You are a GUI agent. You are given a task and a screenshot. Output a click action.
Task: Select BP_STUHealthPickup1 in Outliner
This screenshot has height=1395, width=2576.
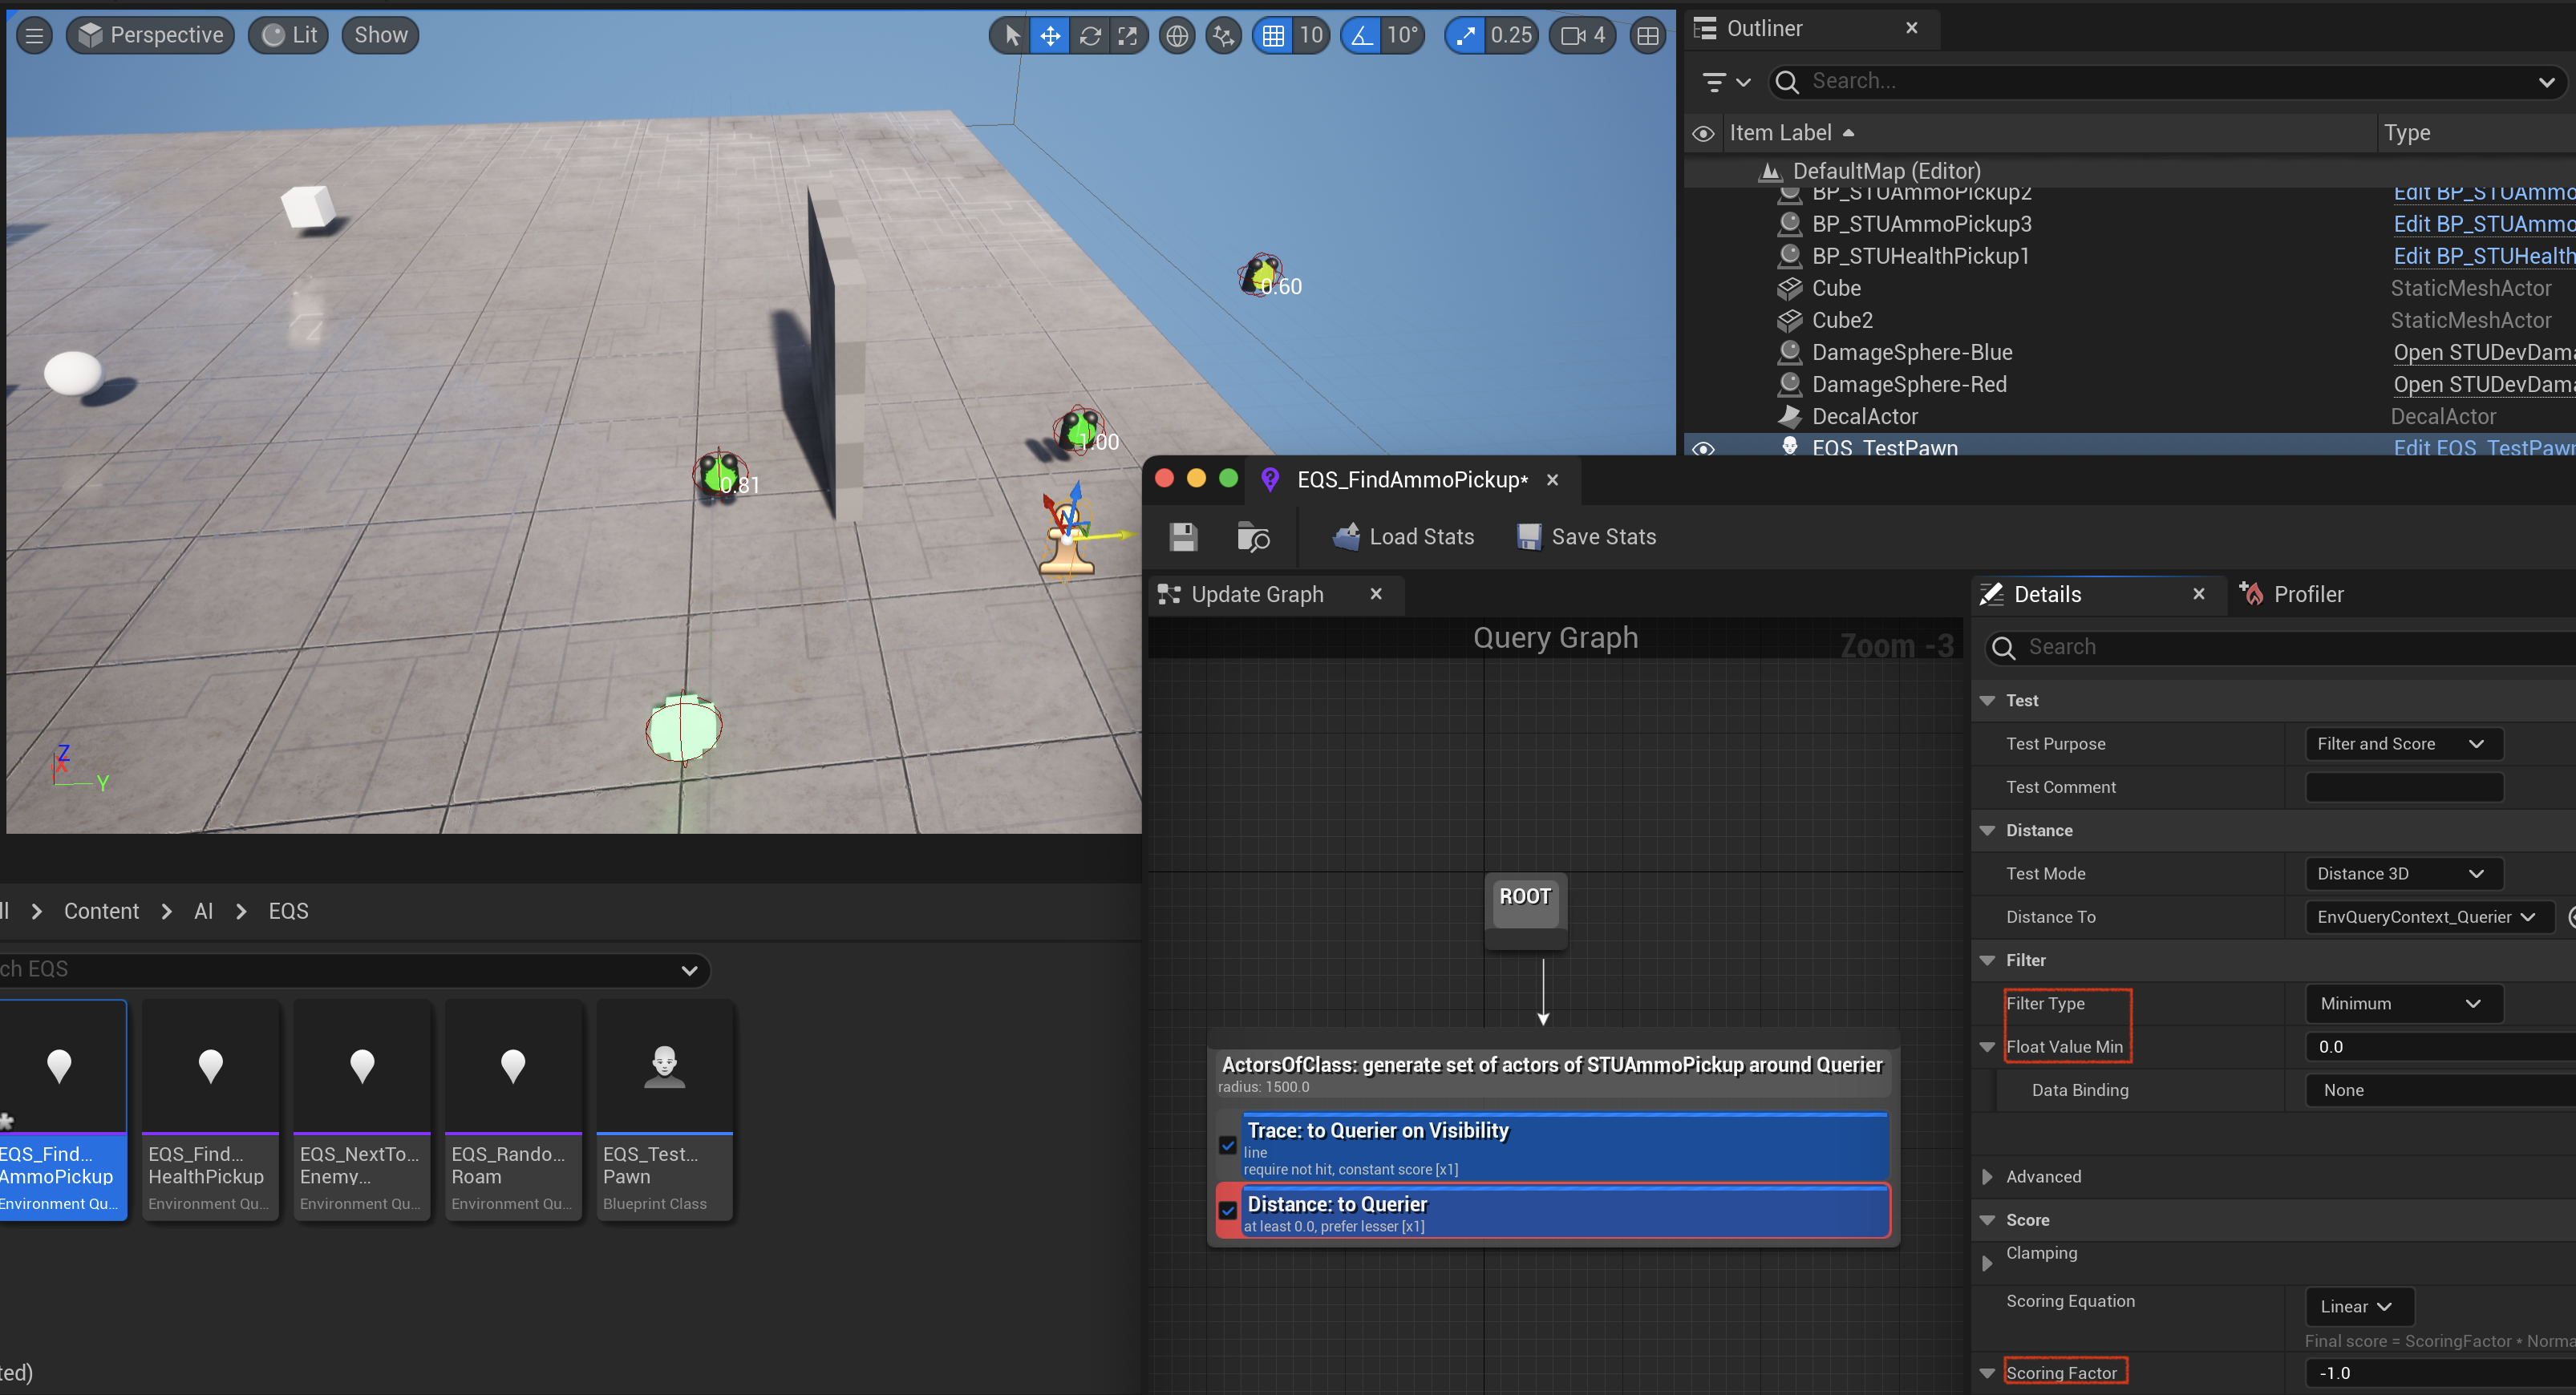pos(1920,256)
